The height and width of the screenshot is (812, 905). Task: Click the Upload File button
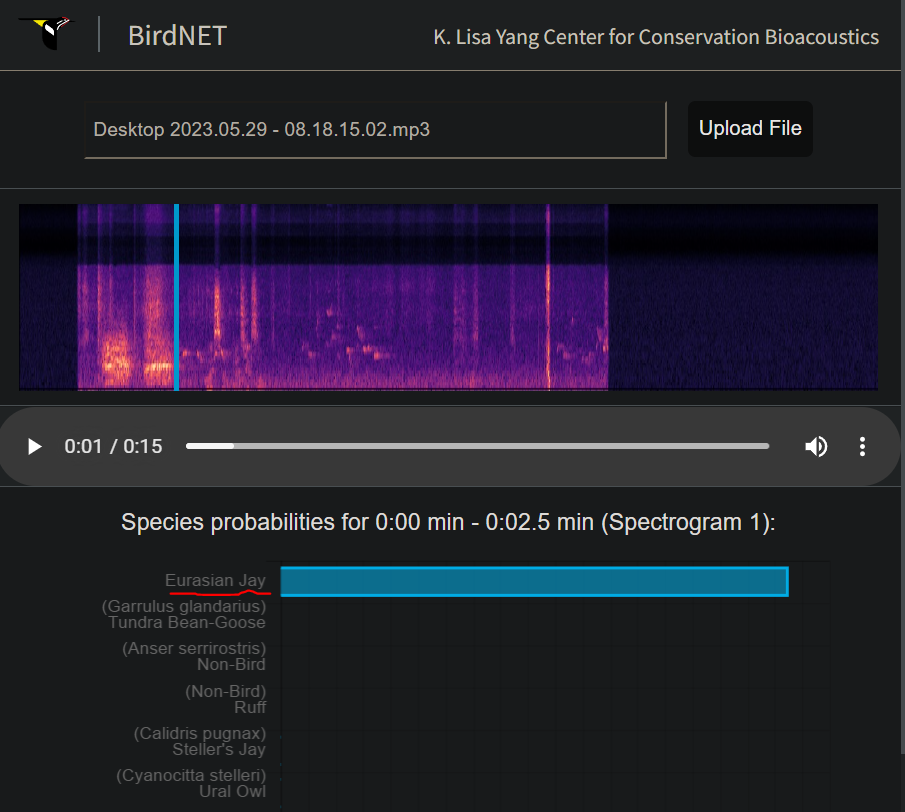pos(750,129)
